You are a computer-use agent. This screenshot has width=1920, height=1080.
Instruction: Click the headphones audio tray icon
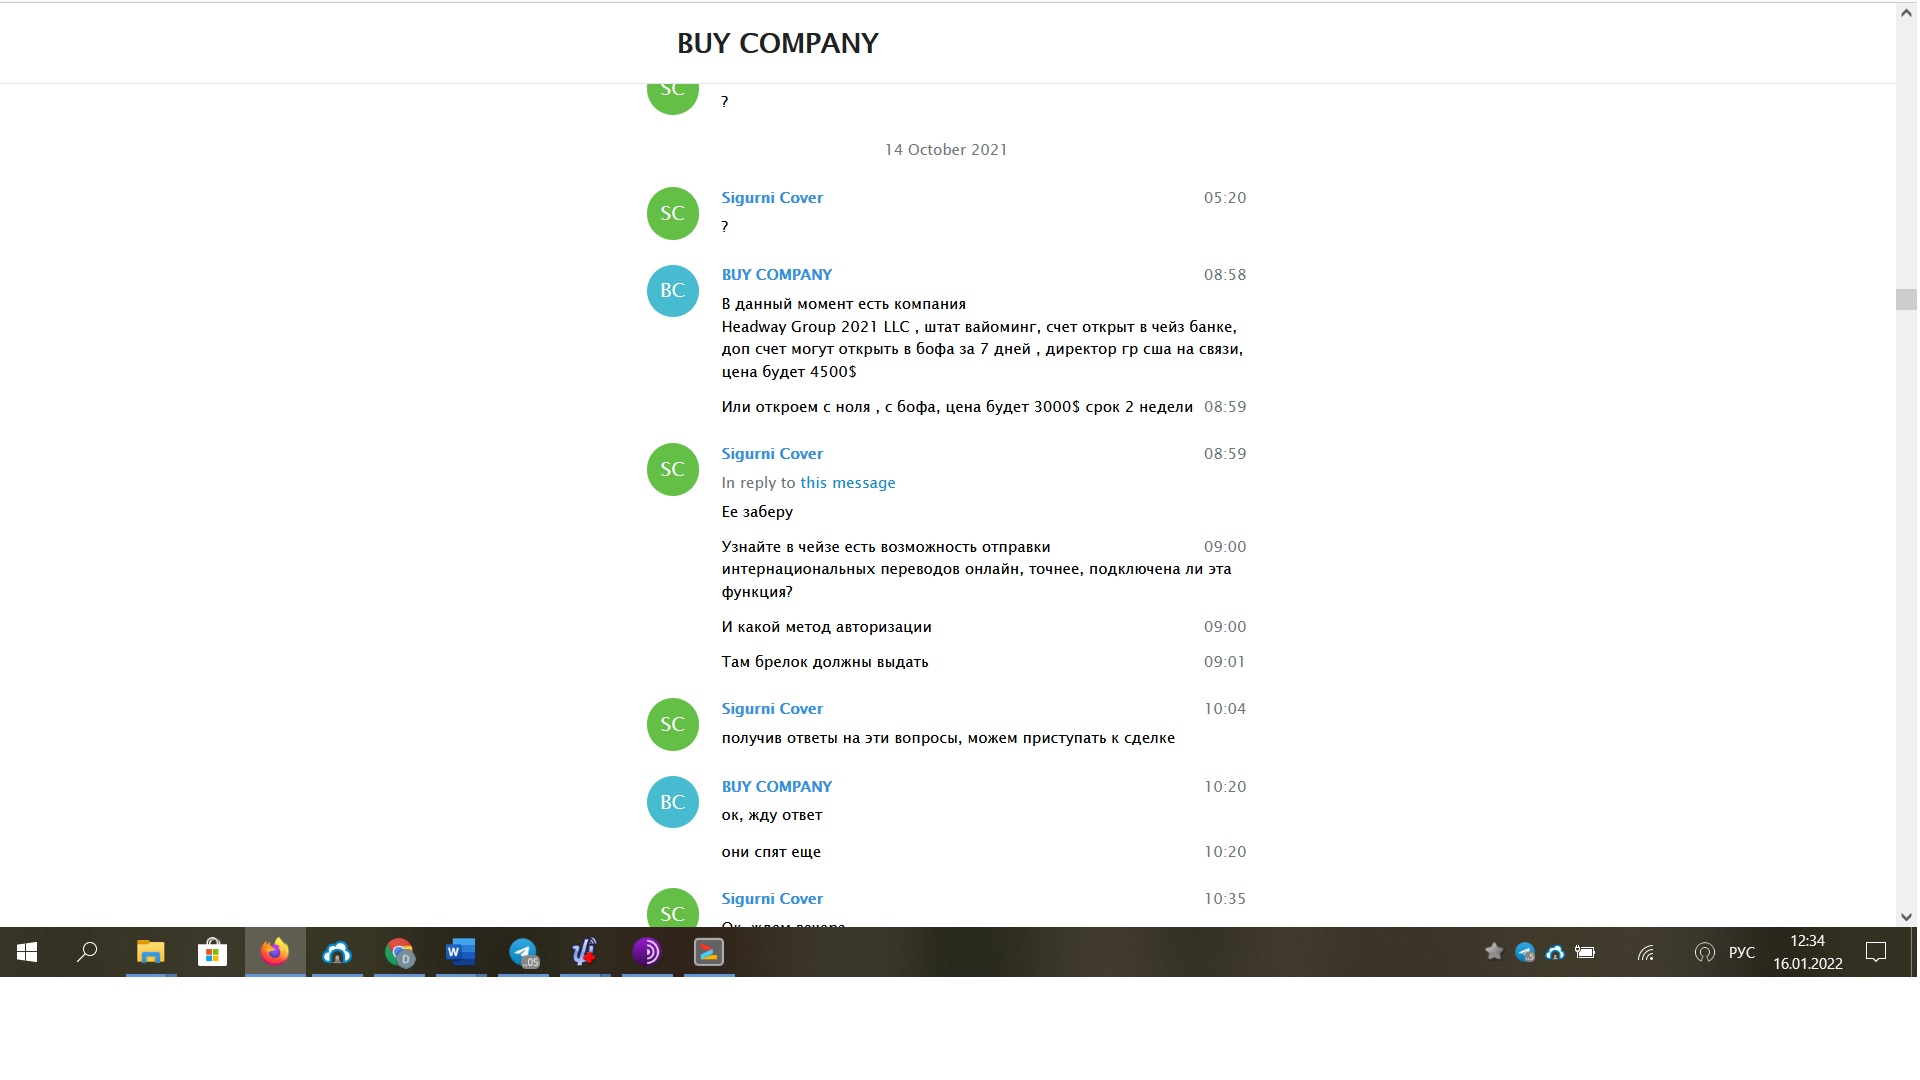click(x=1705, y=952)
